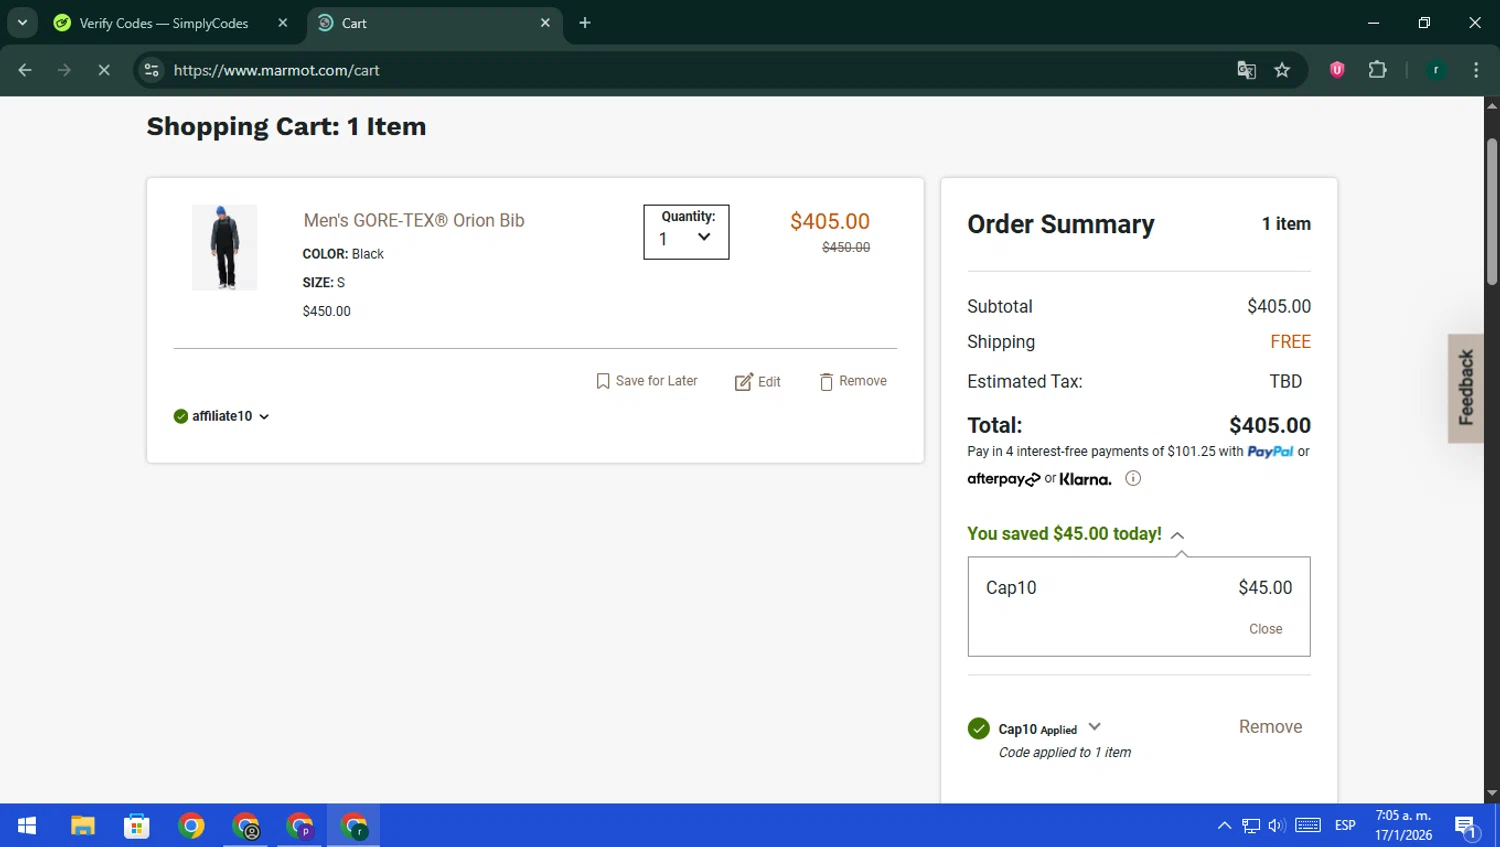Remove the Cap10 promo code
Viewport: 1500px width, 847px height.
[x=1270, y=727]
